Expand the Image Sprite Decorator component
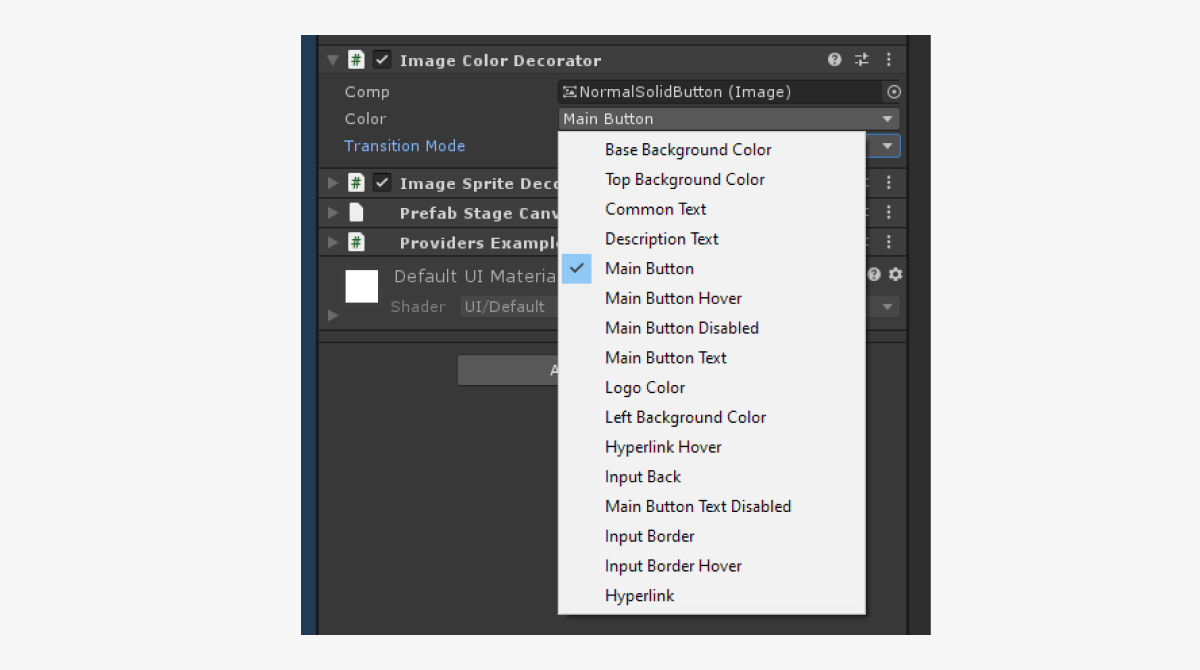This screenshot has width=1200, height=670. click(333, 183)
